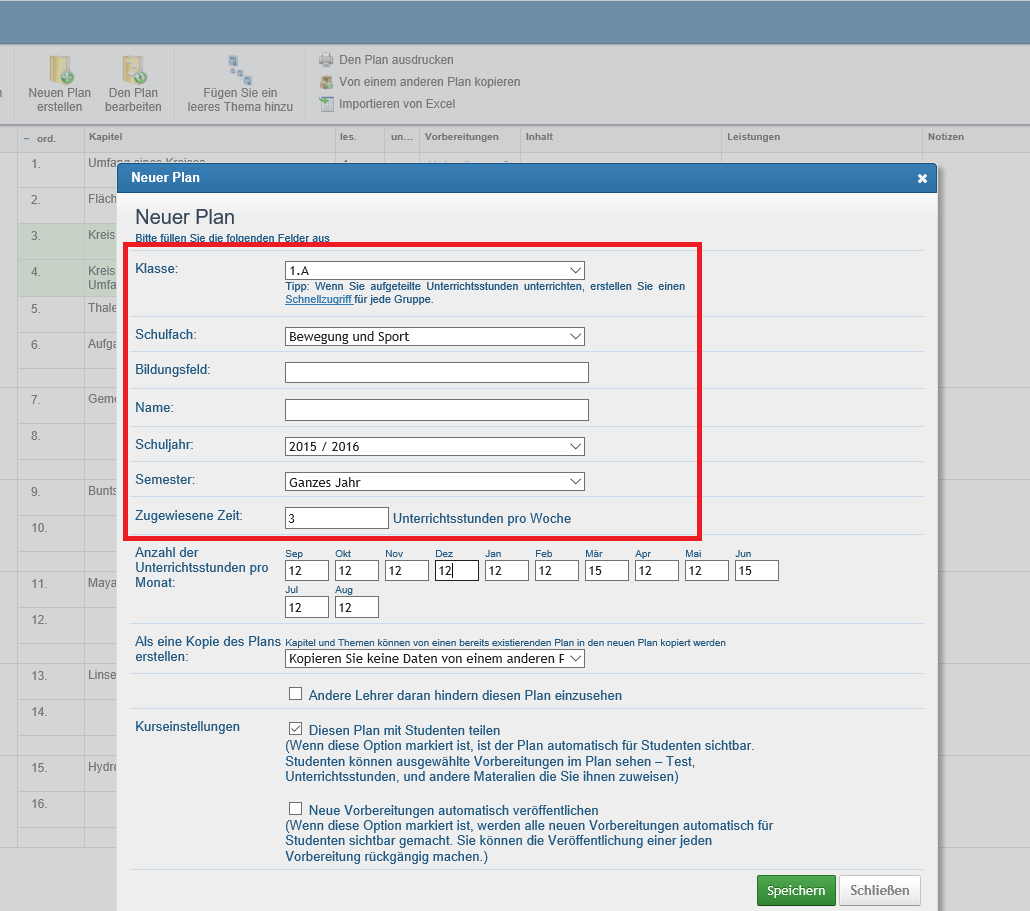Click the leeres Thema hinzufügen icon
The height and width of the screenshot is (911, 1030).
point(240,69)
